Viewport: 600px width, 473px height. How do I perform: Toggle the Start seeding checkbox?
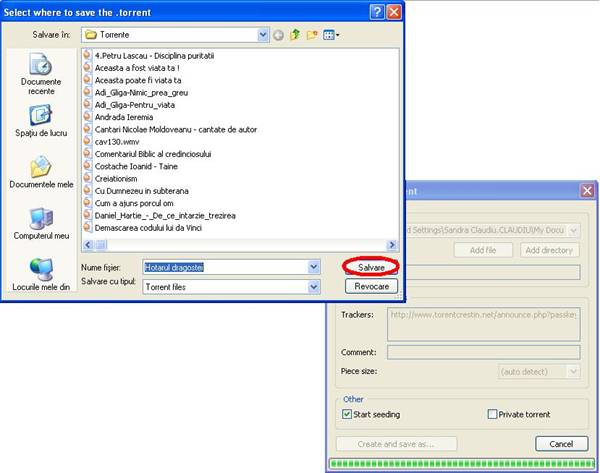(347, 414)
